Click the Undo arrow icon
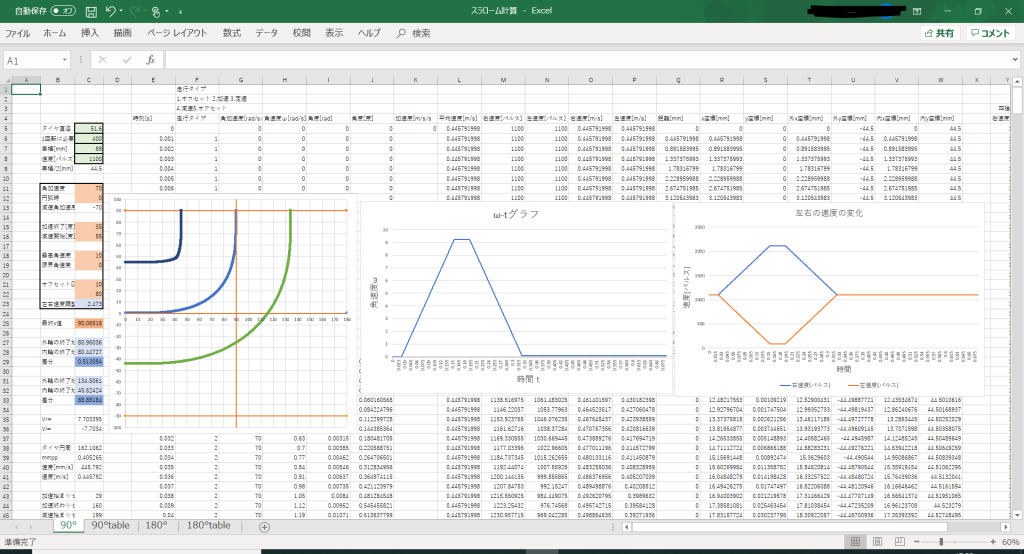This screenshot has height=554, width=1024. (x=110, y=11)
